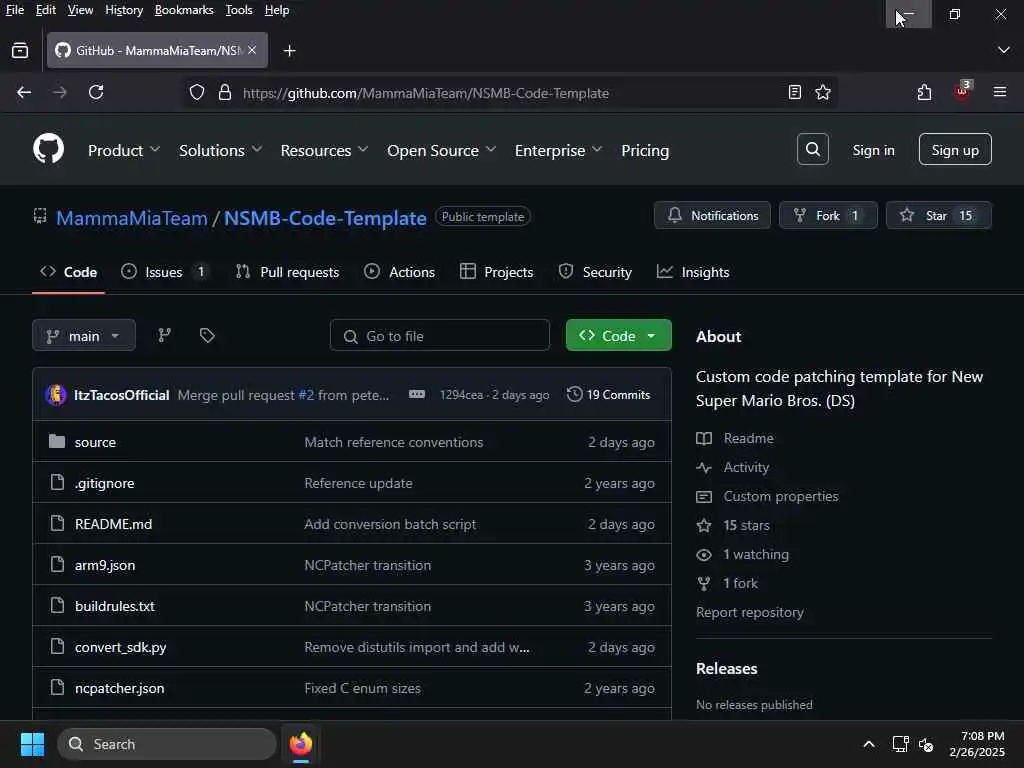The width and height of the screenshot is (1024, 768).
Task: Open the green Code dropdown button
Action: click(x=618, y=336)
